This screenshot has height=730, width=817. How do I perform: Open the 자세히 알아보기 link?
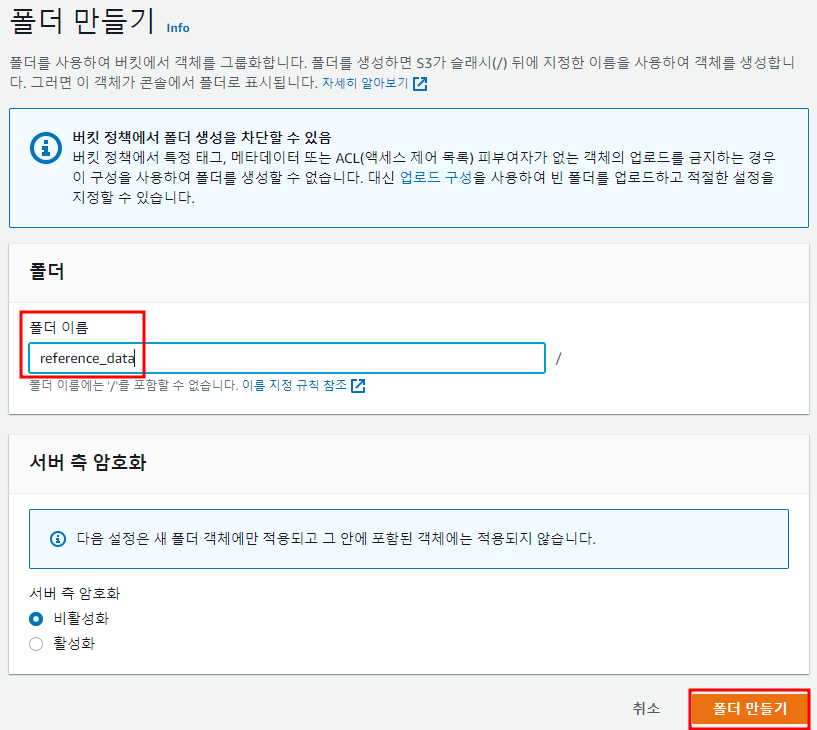tap(365, 83)
